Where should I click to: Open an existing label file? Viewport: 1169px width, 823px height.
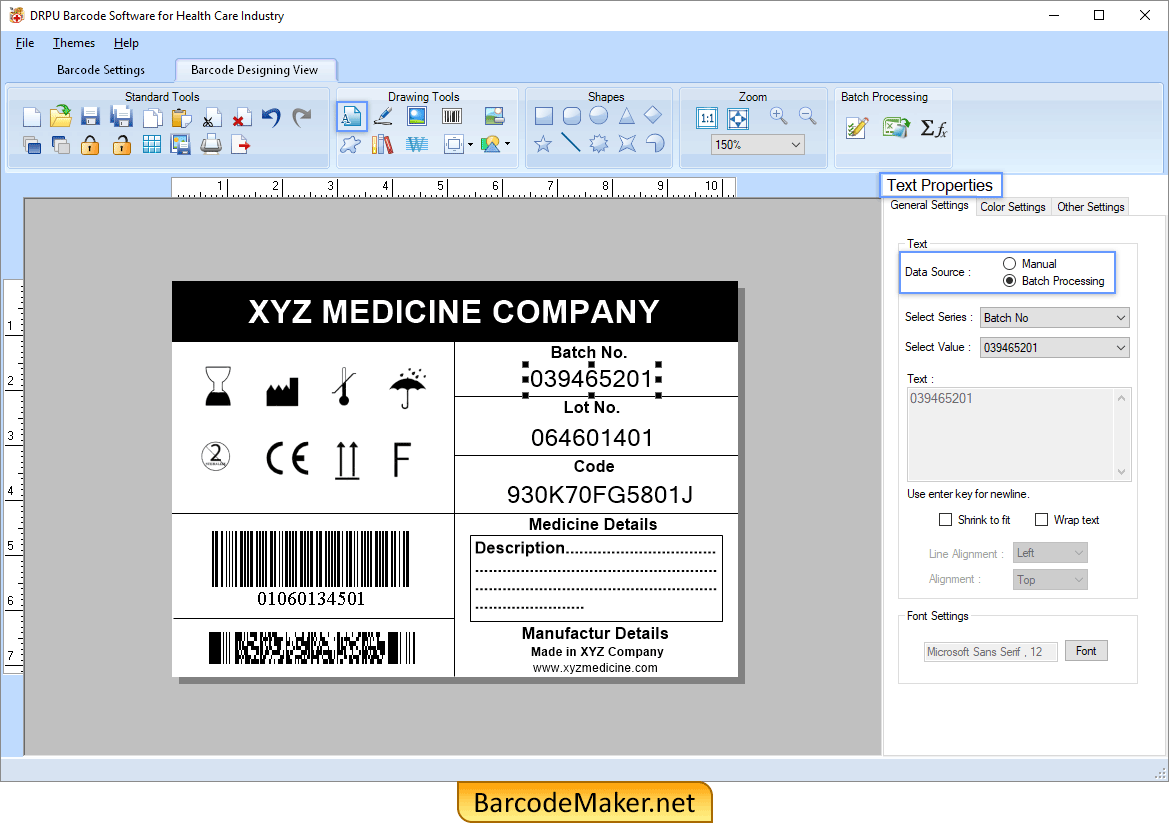[x=60, y=116]
